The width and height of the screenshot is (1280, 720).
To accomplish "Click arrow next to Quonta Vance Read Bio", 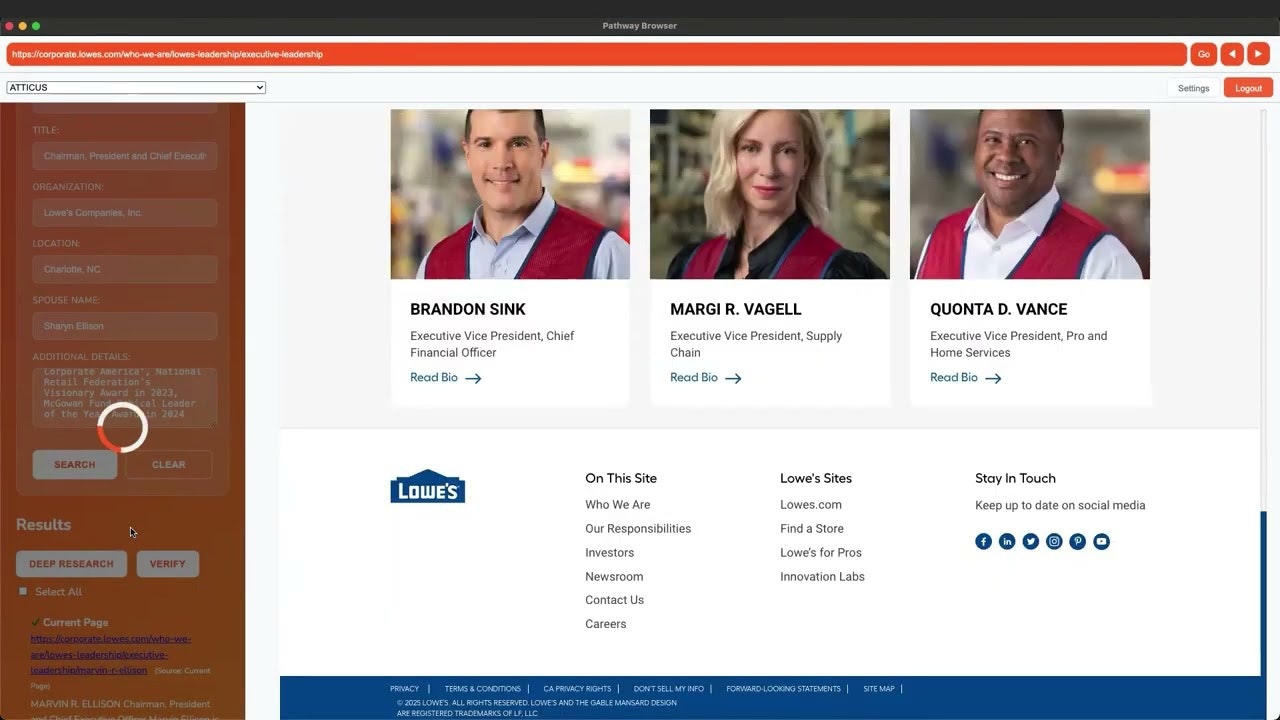I will tap(993, 378).
